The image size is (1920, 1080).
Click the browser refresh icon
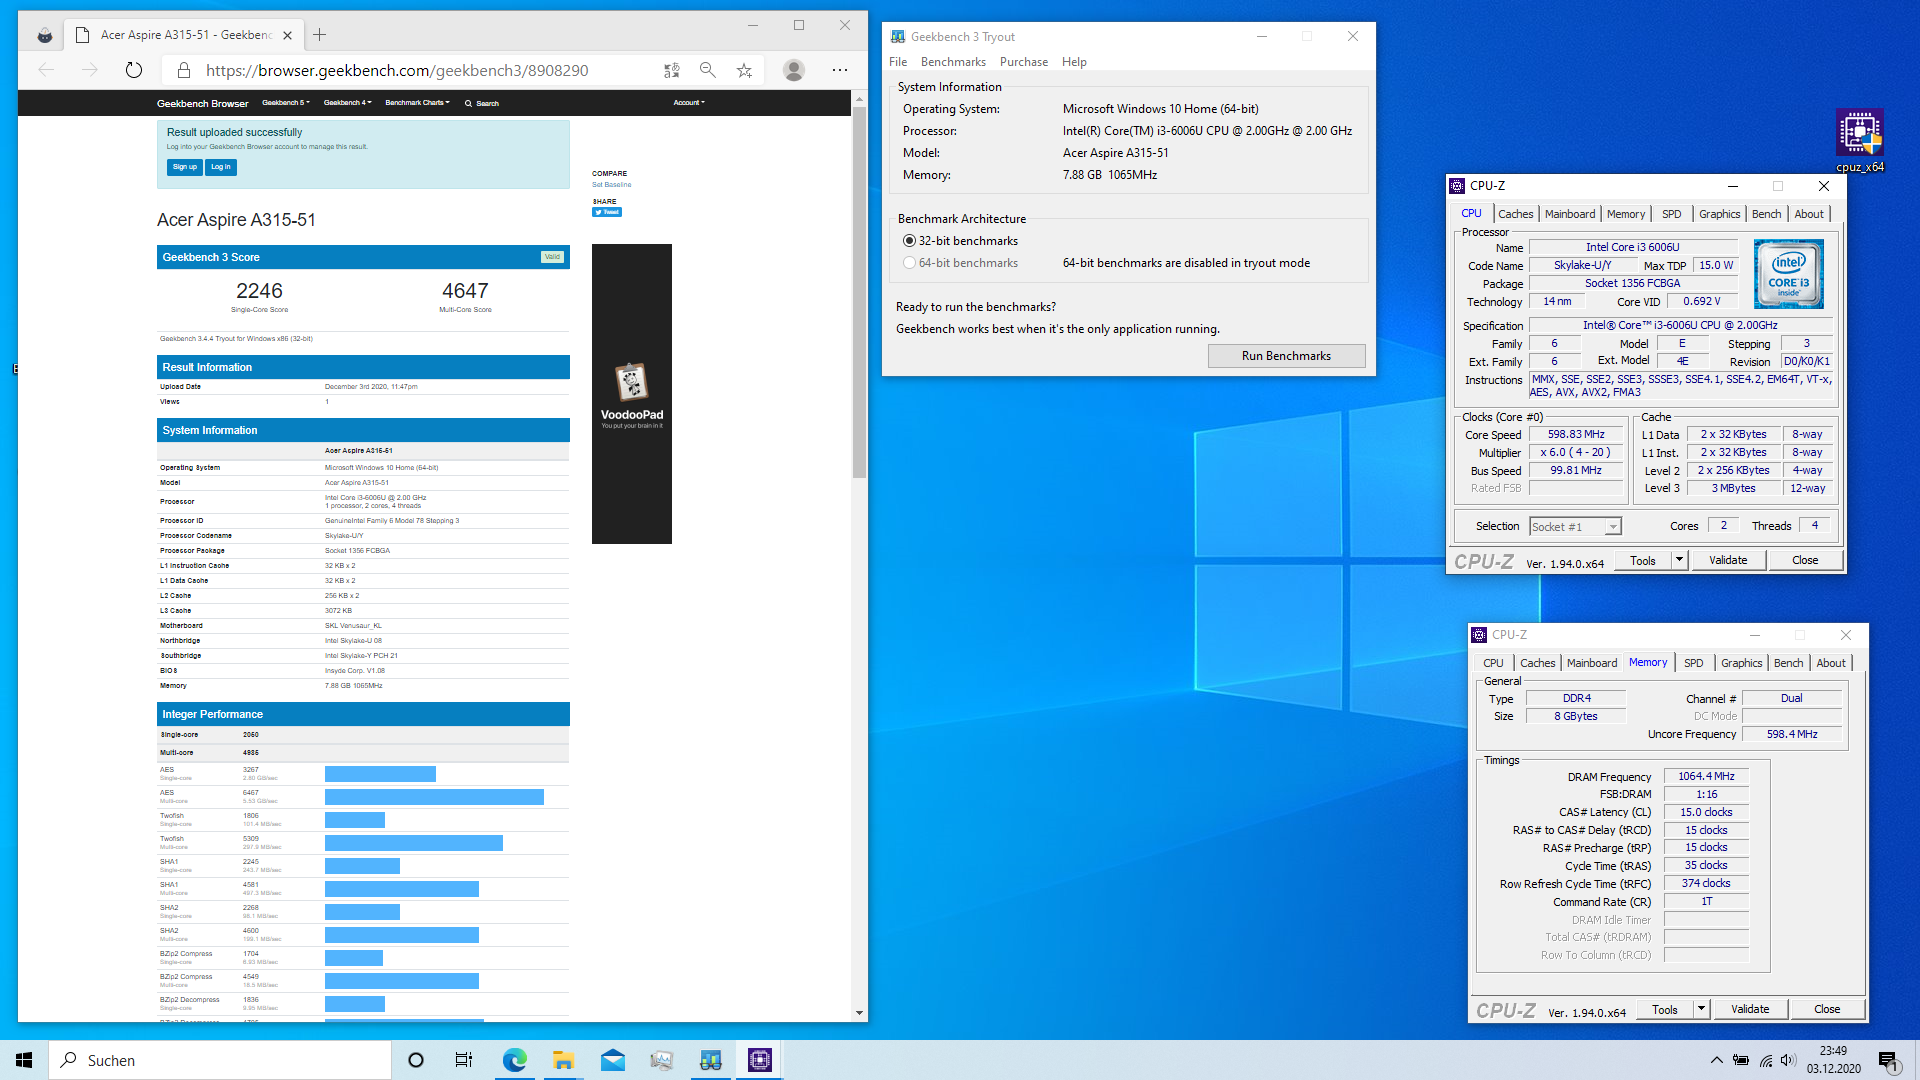pos(134,70)
